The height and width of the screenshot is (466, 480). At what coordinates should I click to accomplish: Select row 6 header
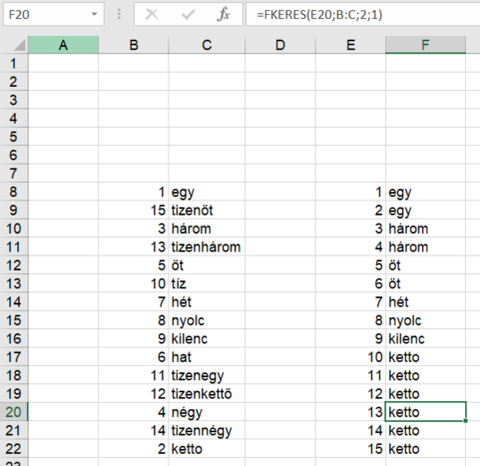[x=14, y=155]
